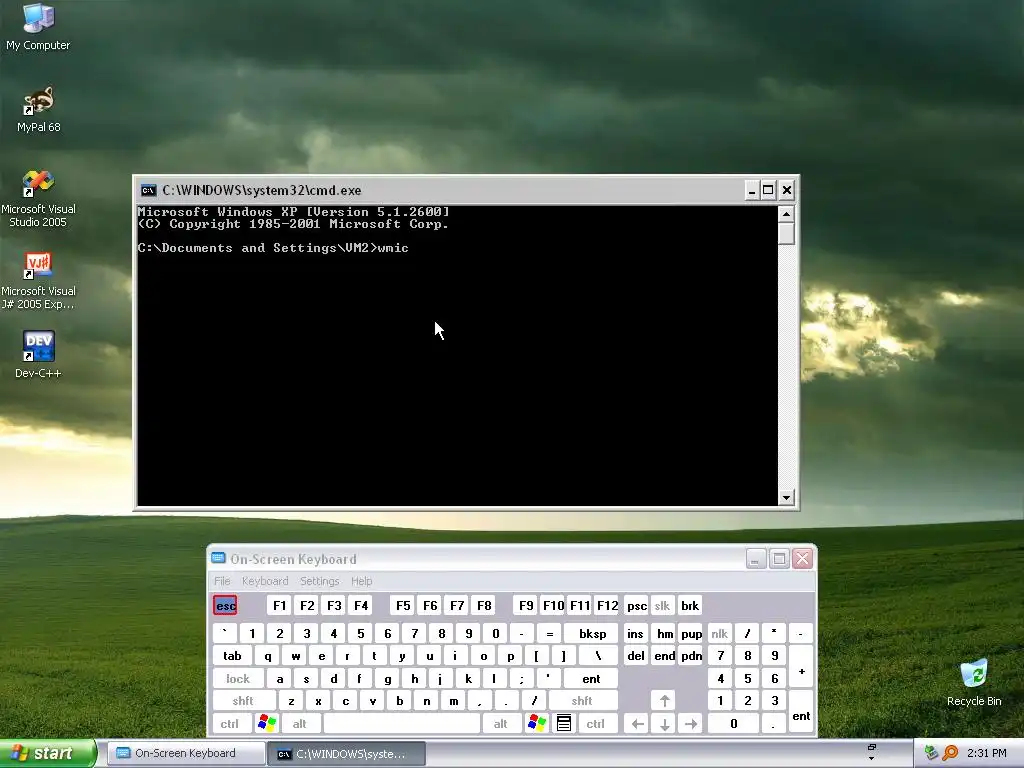Click the wmic command text in cmd
This screenshot has width=1024, height=768.
point(393,248)
